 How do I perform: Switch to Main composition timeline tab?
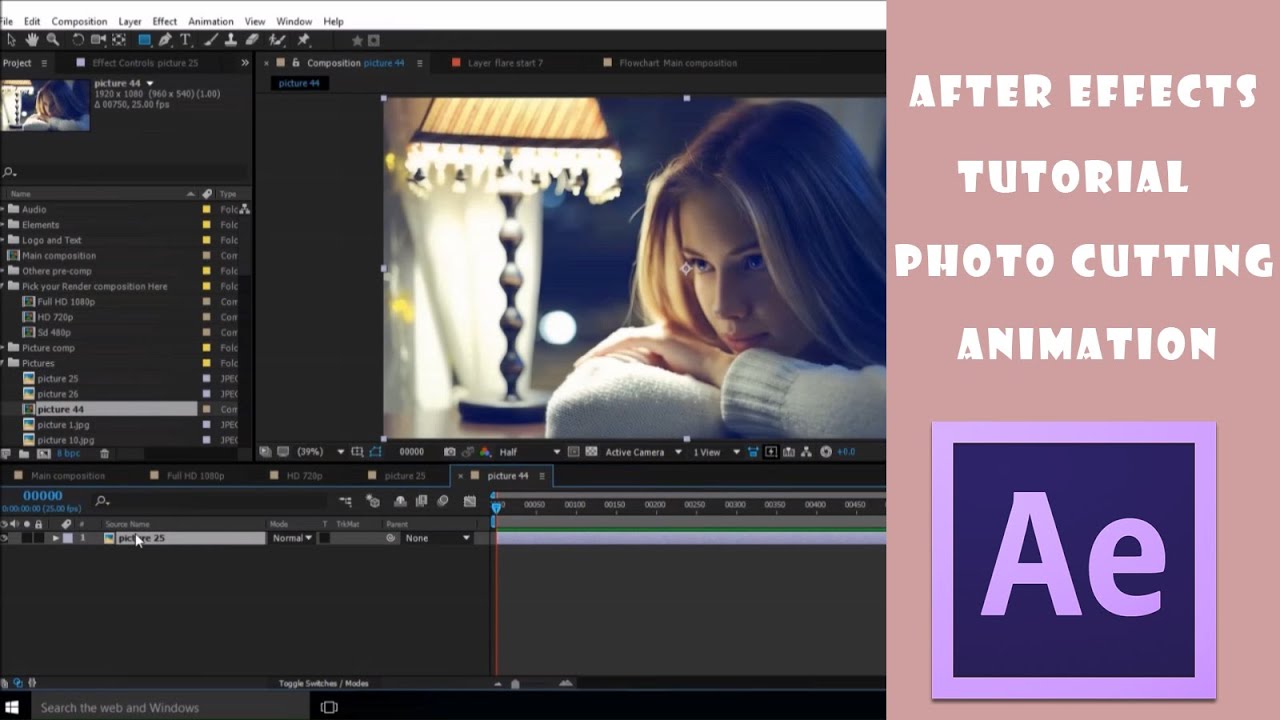68,476
